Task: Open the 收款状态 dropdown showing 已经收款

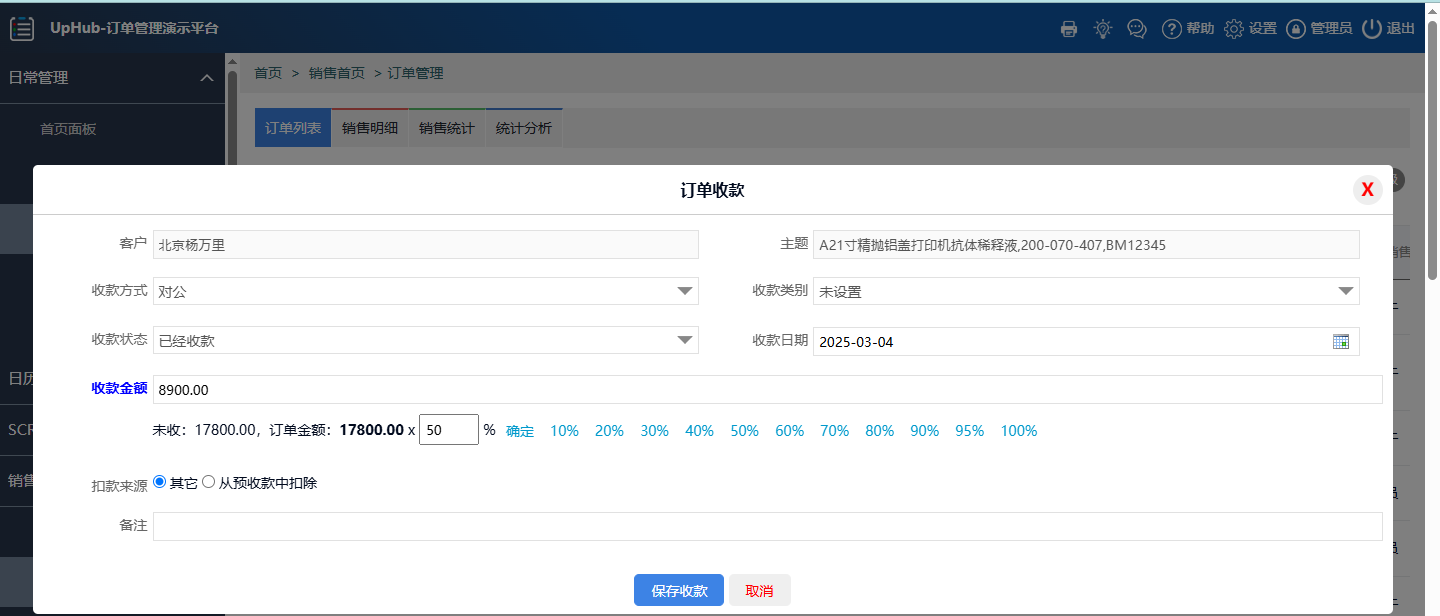Action: pyautogui.click(x=684, y=340)
